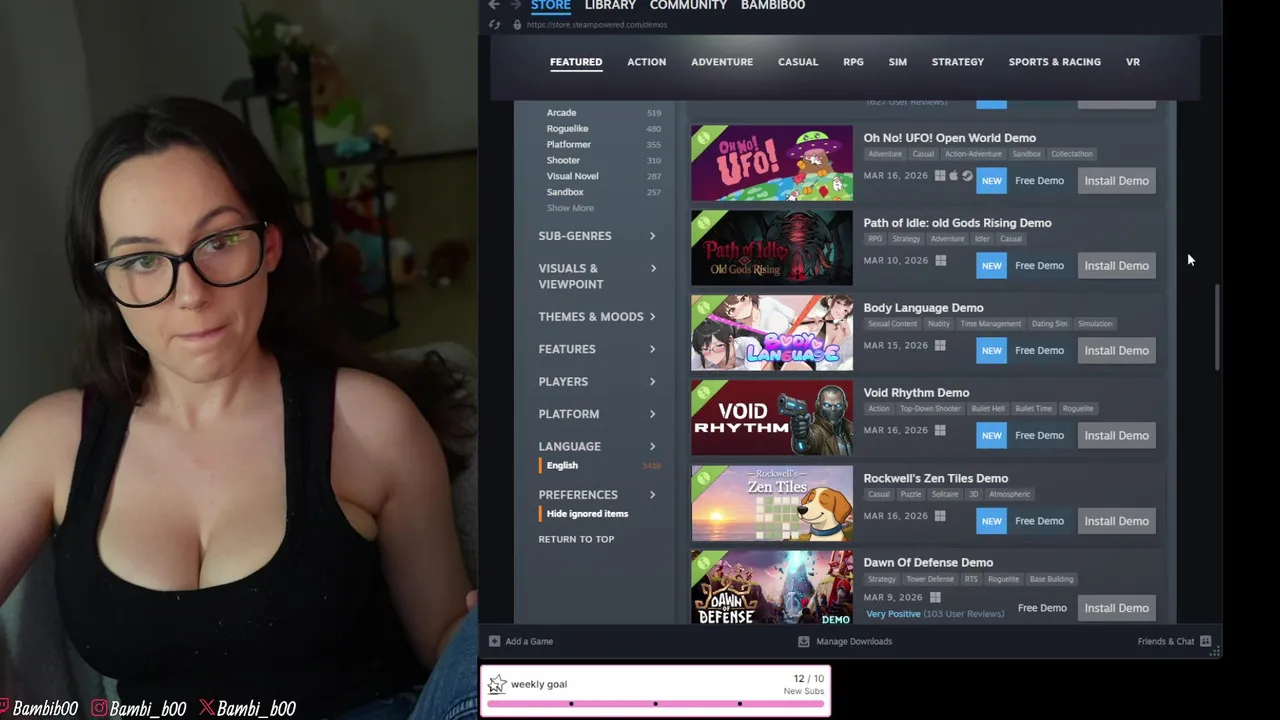Switch to the VR tab
The width and height of the screenshot is (1280, 720).
tap(1133, 62)
